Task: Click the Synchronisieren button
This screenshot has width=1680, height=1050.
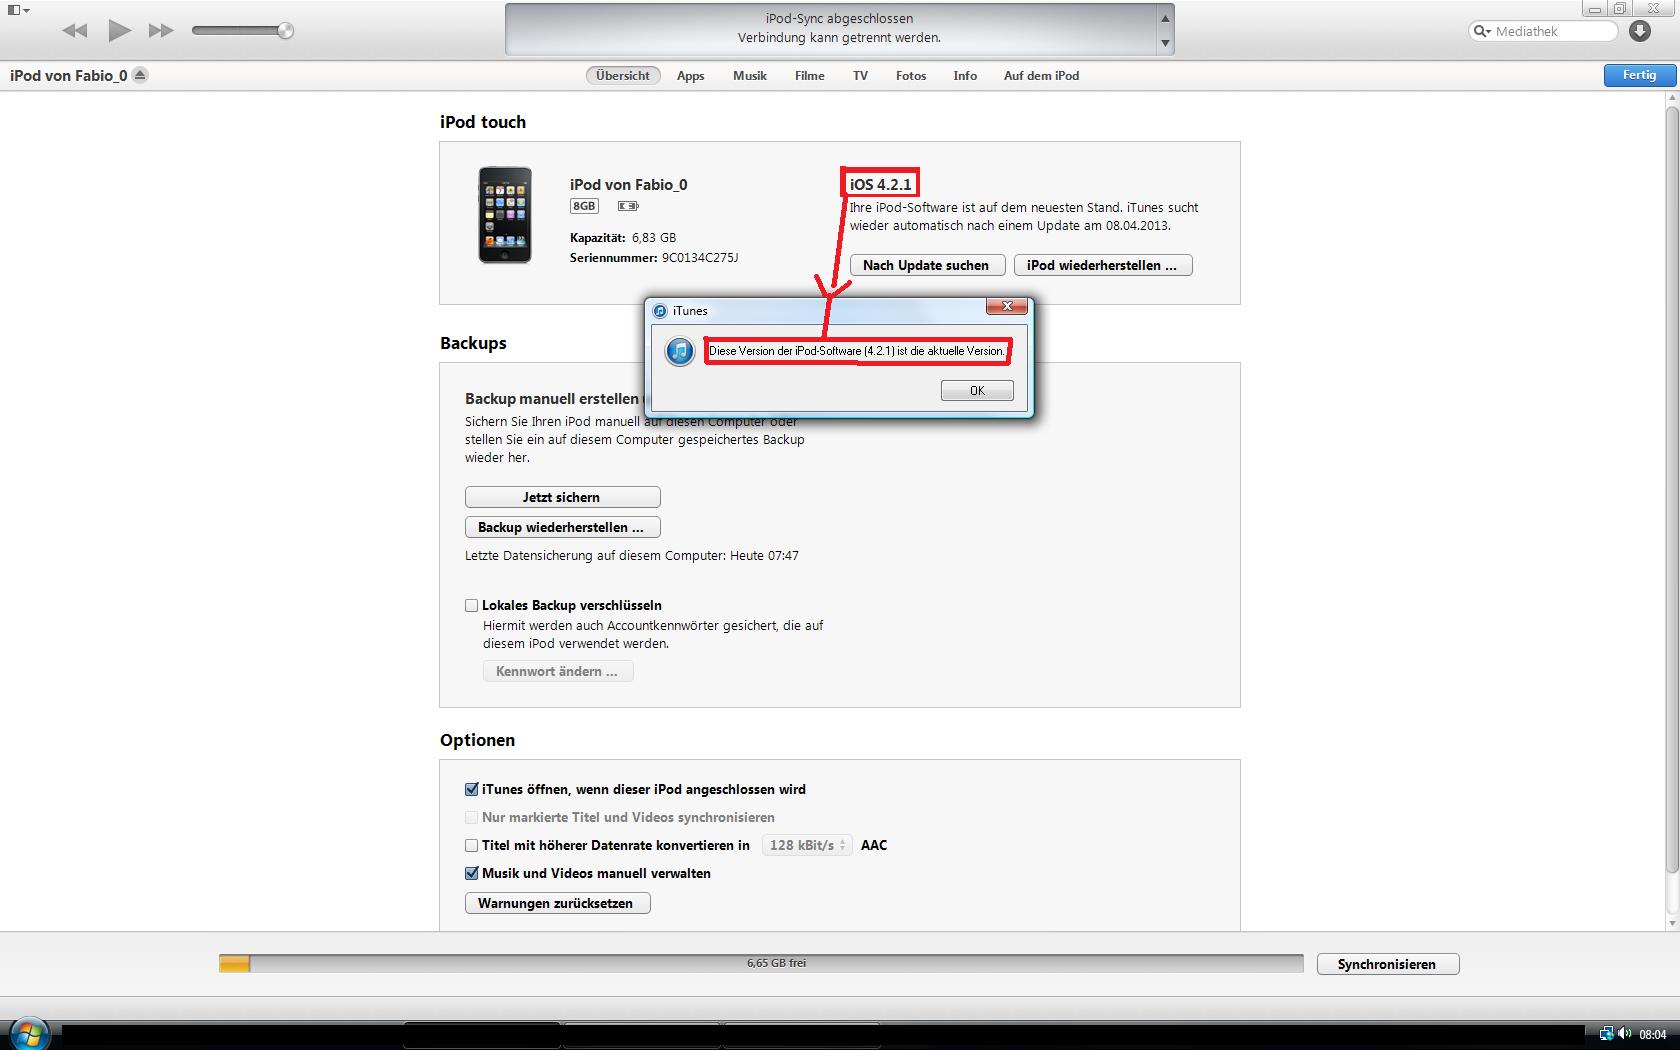Action: click(x=1387, y=964)
